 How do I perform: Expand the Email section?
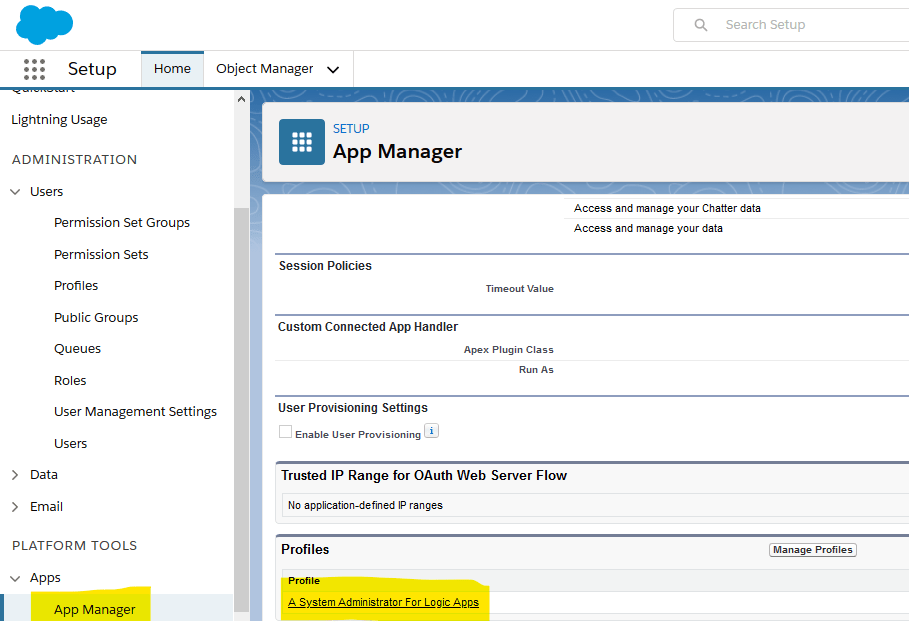click(x=15, y=507)
